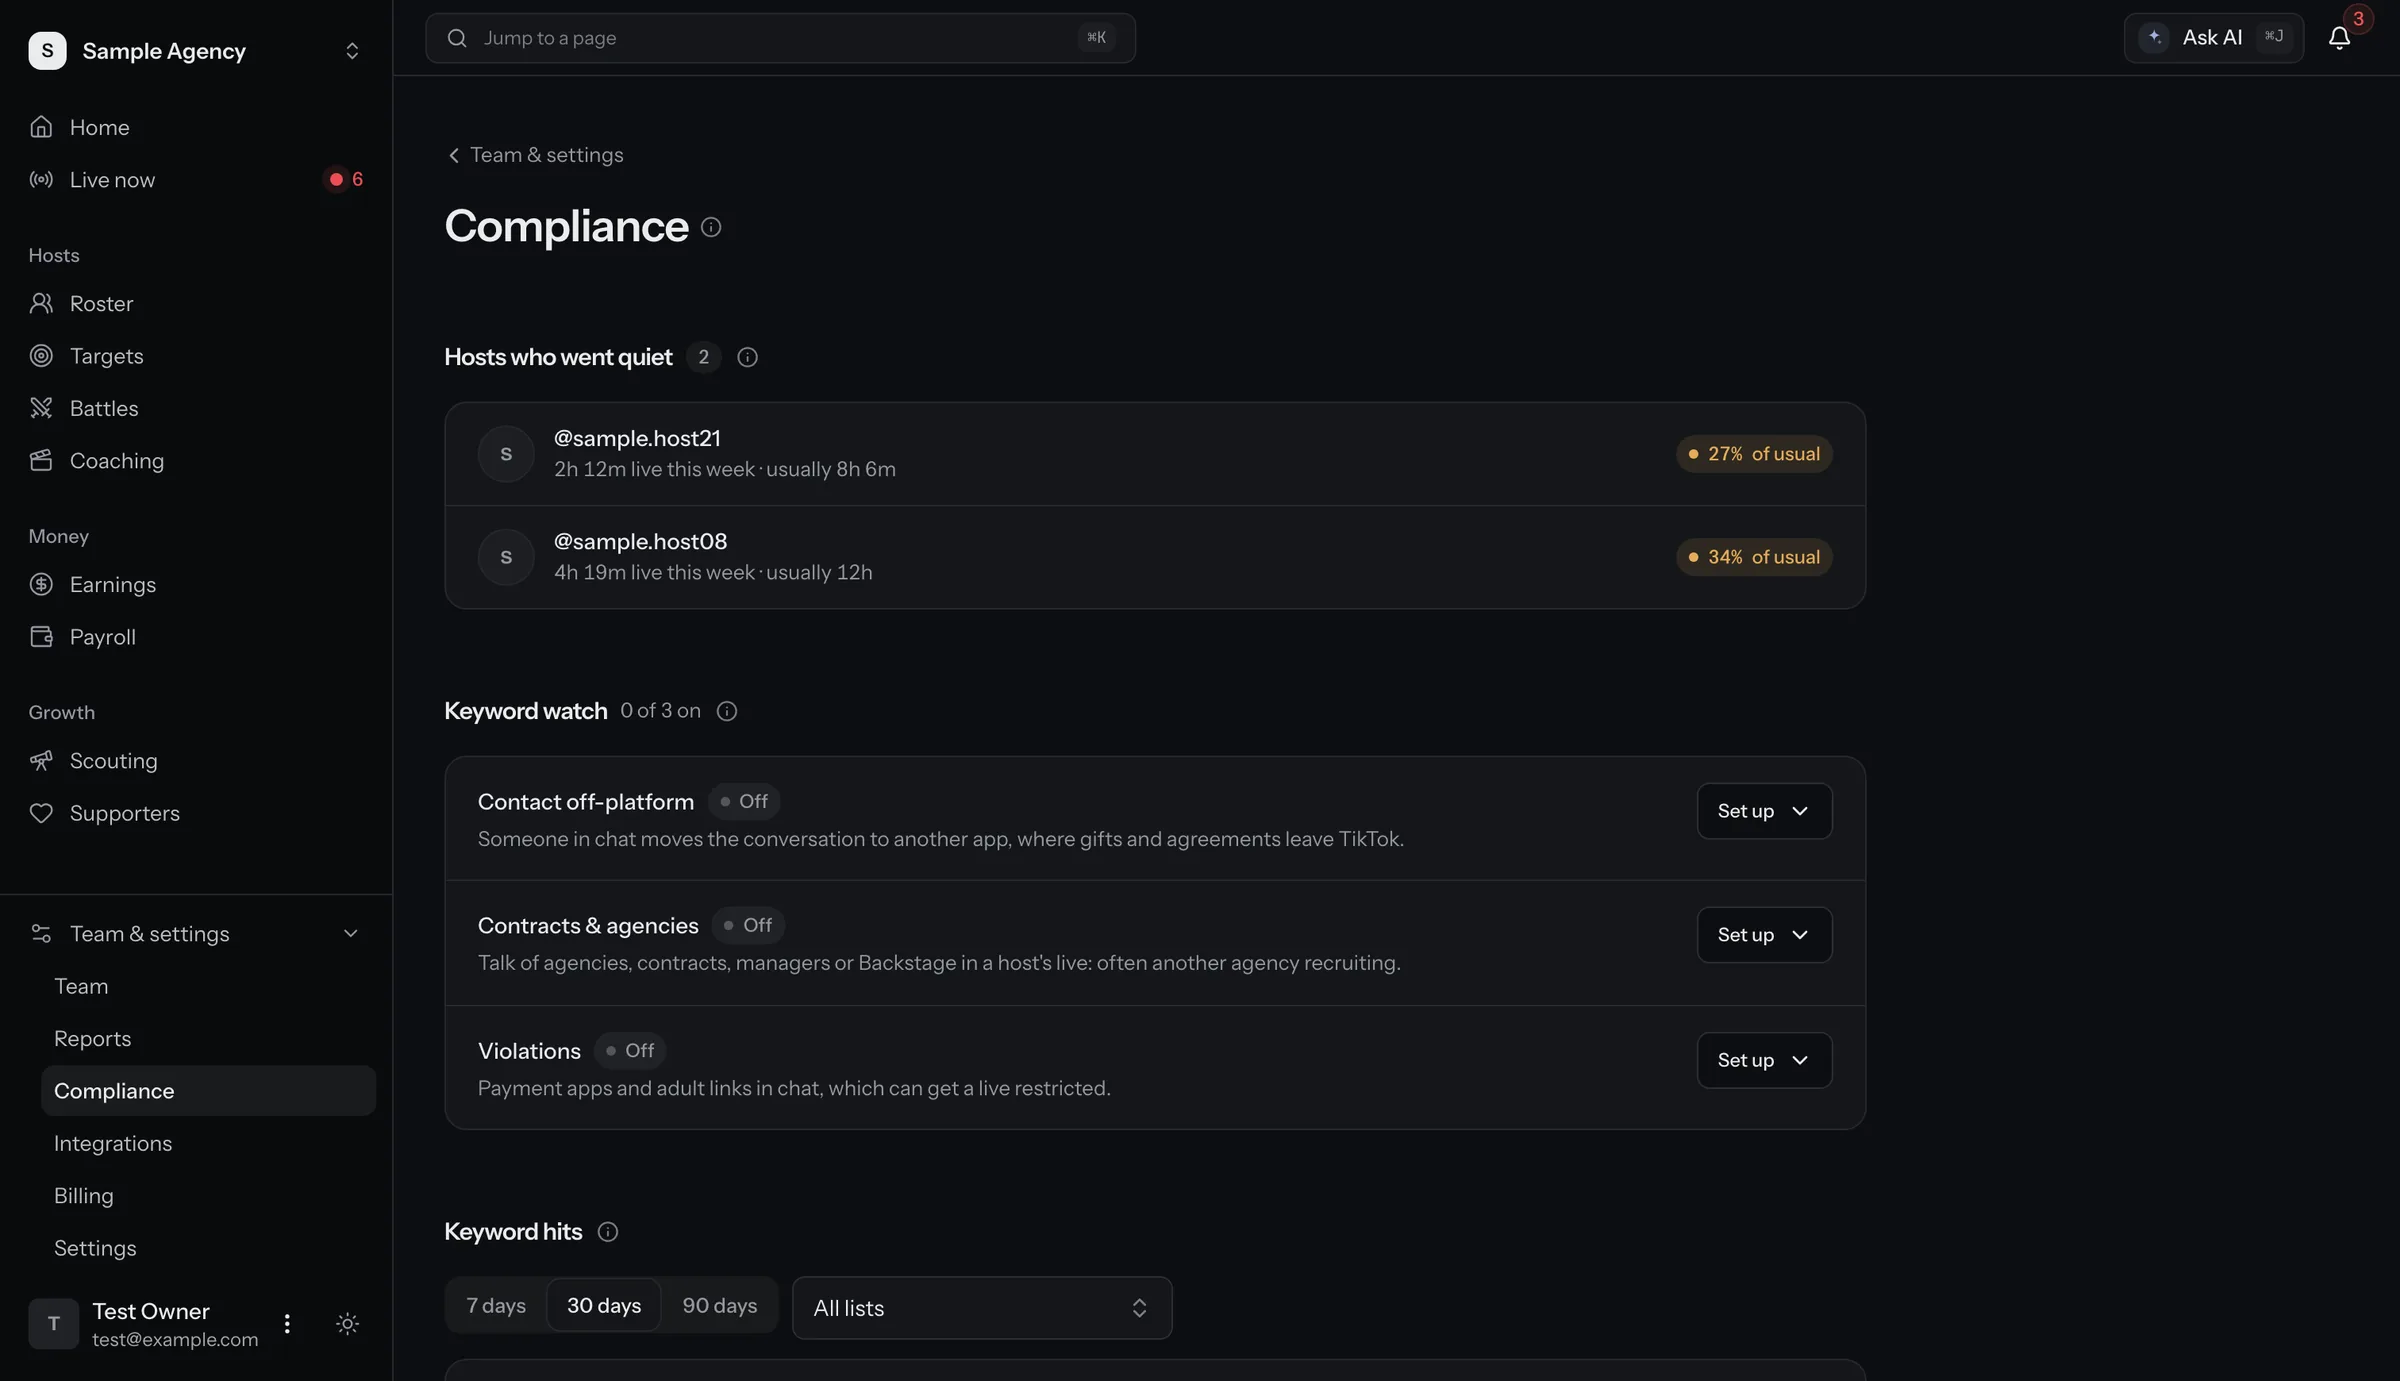Open the All lists dropdown
This screenshot has width=2400, height=1381.
(x=981, y=1308)
